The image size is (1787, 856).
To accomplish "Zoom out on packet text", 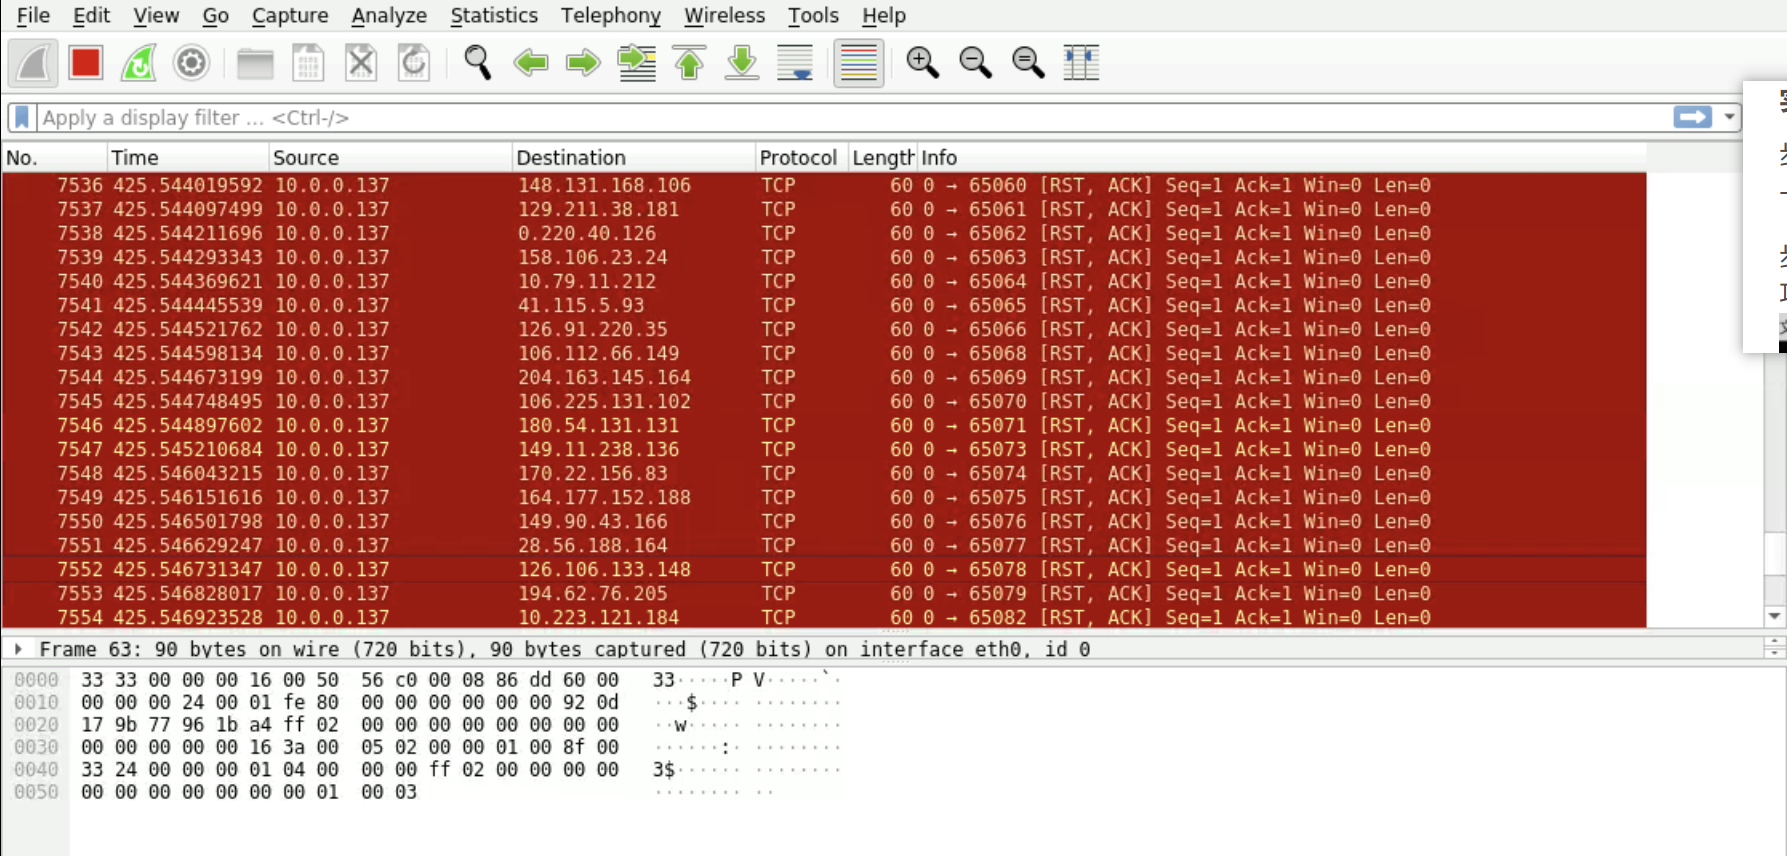I will coord(975,63).
